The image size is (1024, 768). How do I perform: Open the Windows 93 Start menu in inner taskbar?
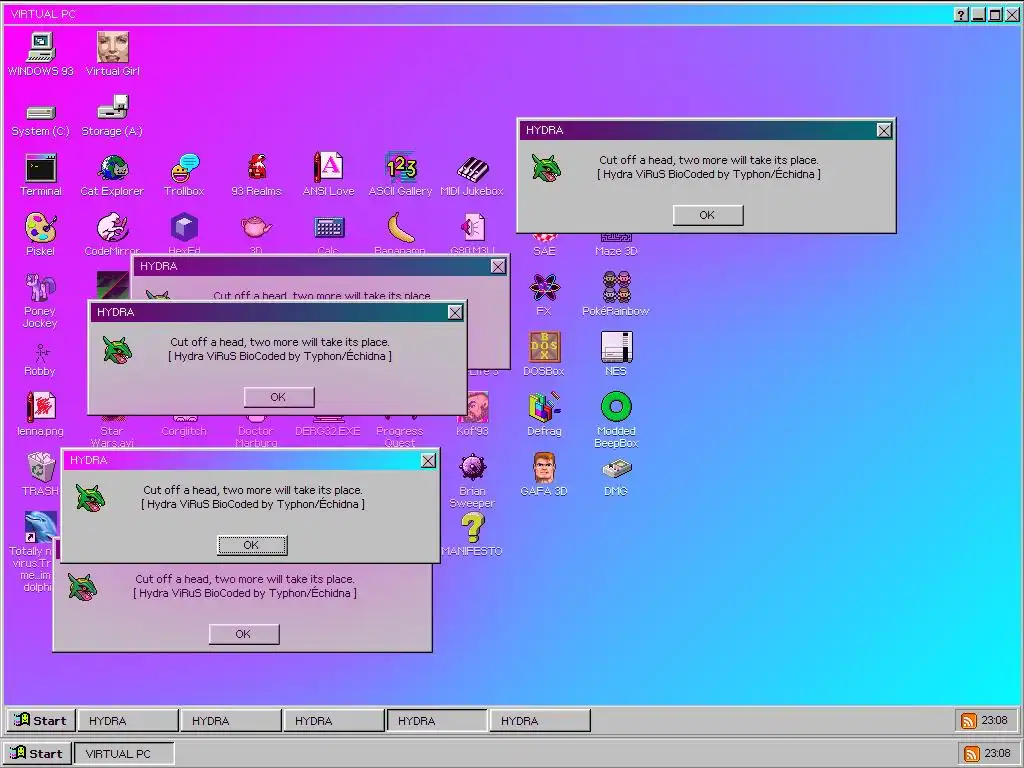40,720
